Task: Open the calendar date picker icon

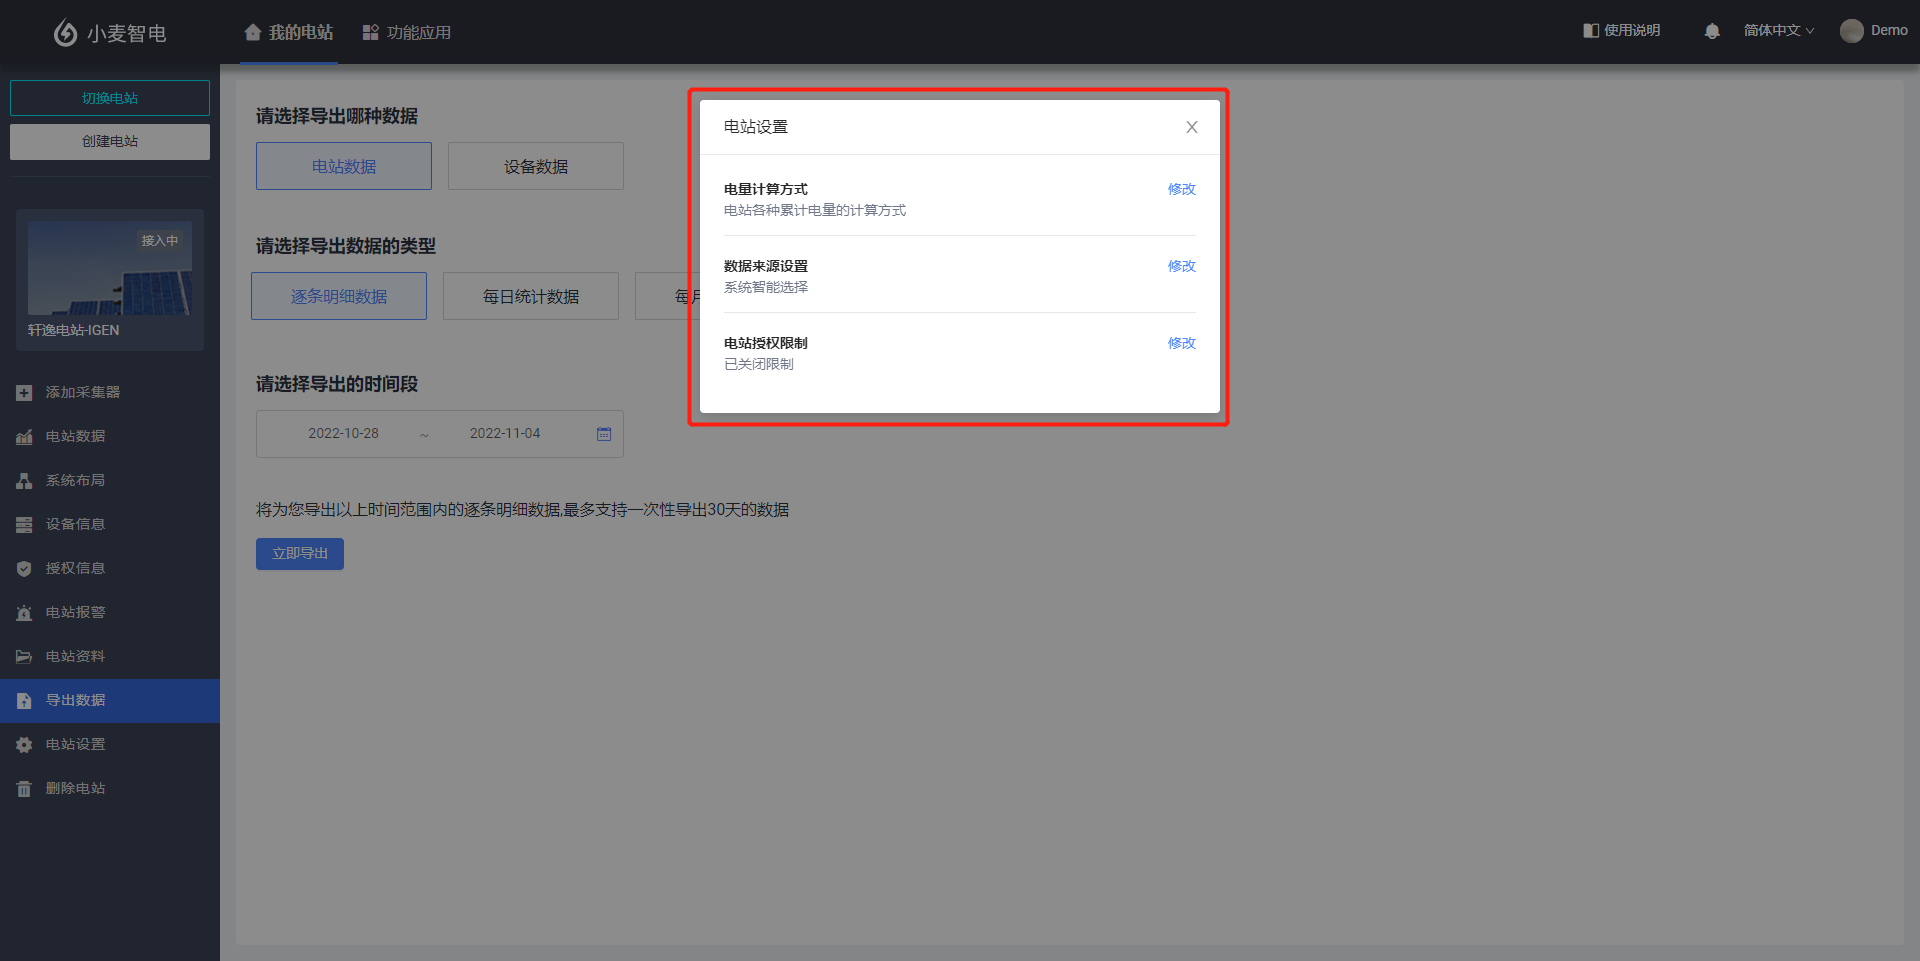Action: (x=604, y=434)
